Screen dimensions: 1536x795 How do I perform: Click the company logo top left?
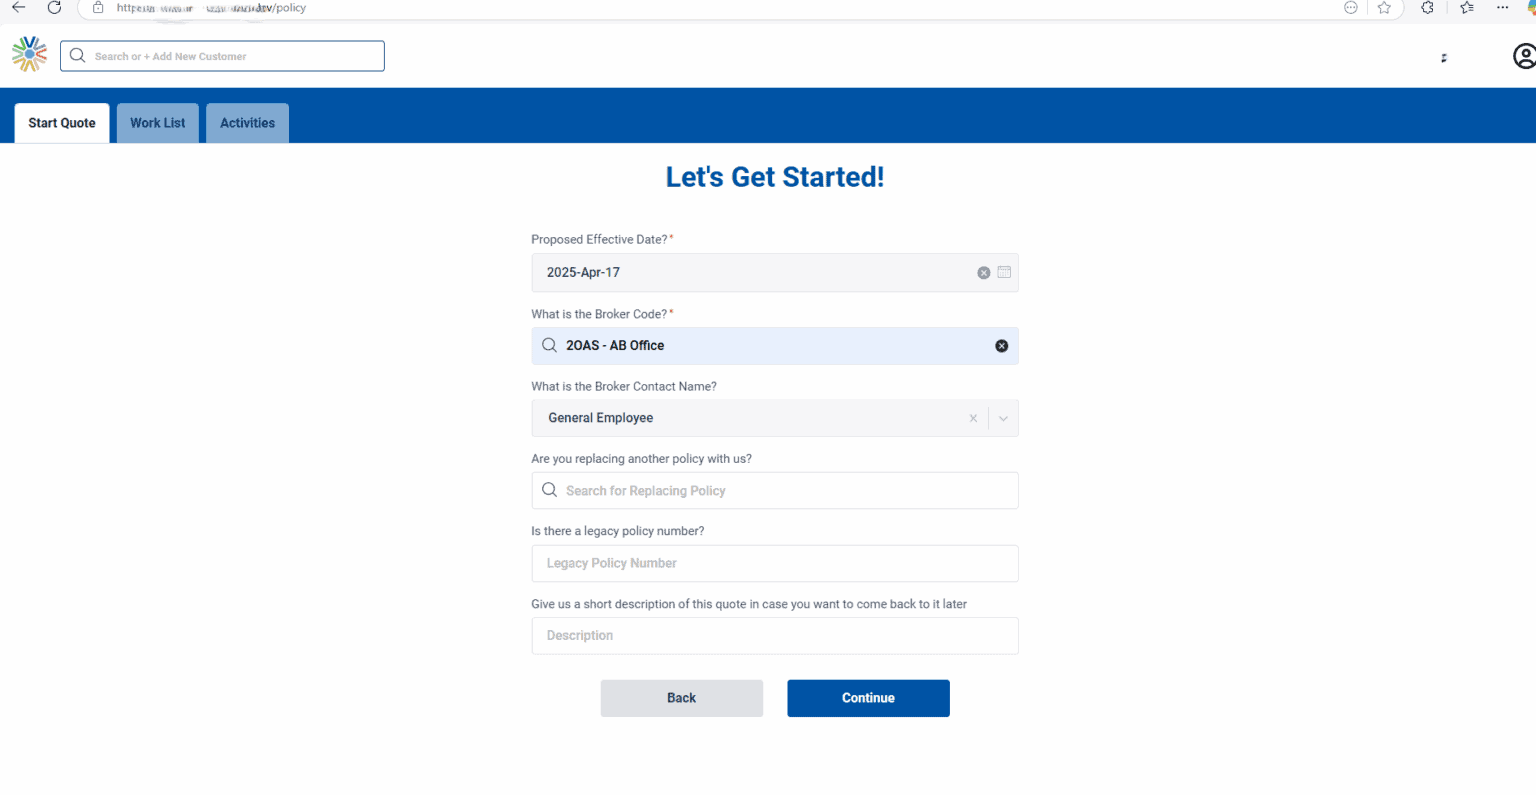(29, 54)
